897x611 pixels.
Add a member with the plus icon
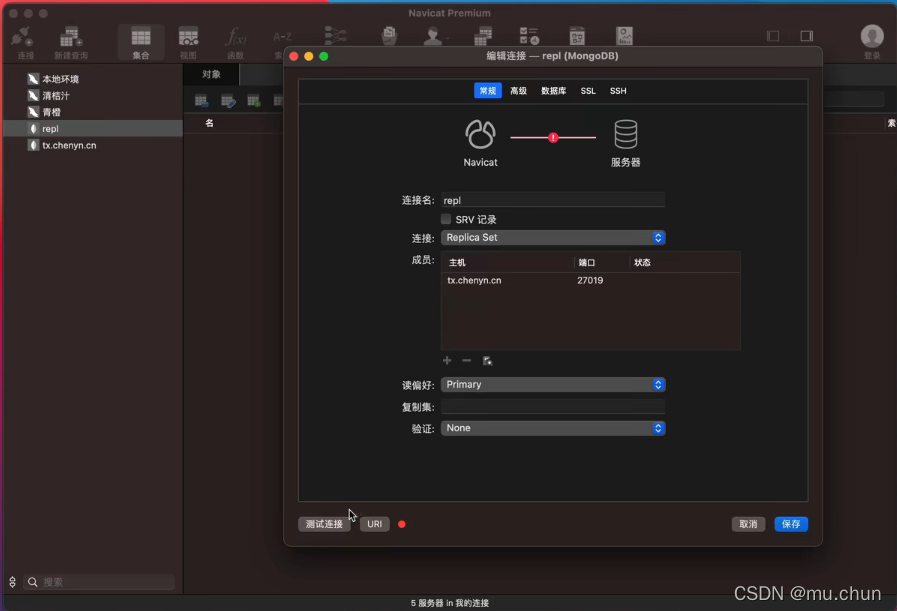click(x=447, y=360)
